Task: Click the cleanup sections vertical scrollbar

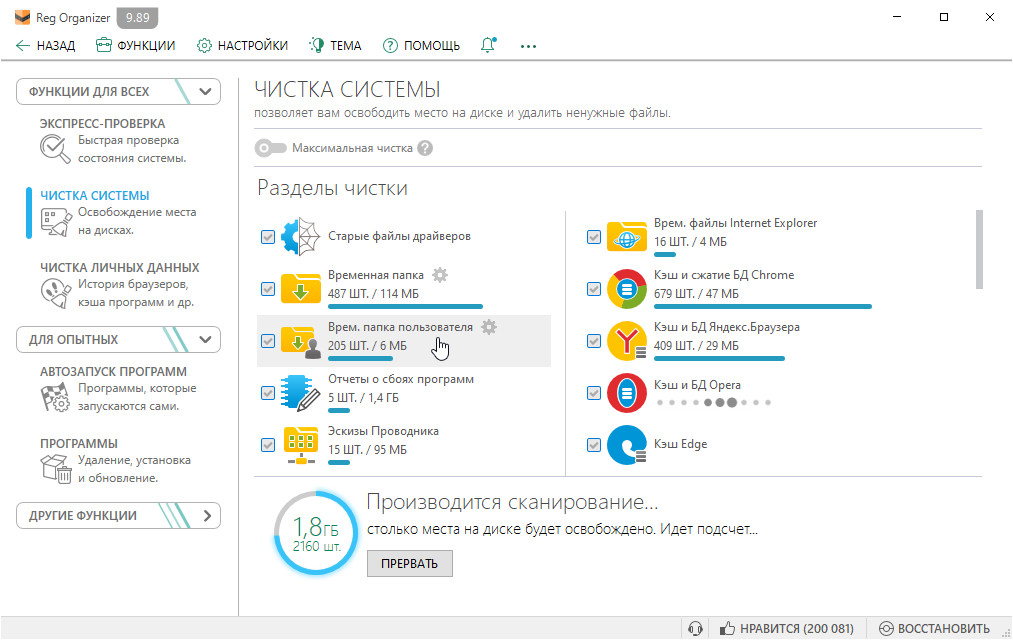Action: pyautogui.click(x=978, y=250)
